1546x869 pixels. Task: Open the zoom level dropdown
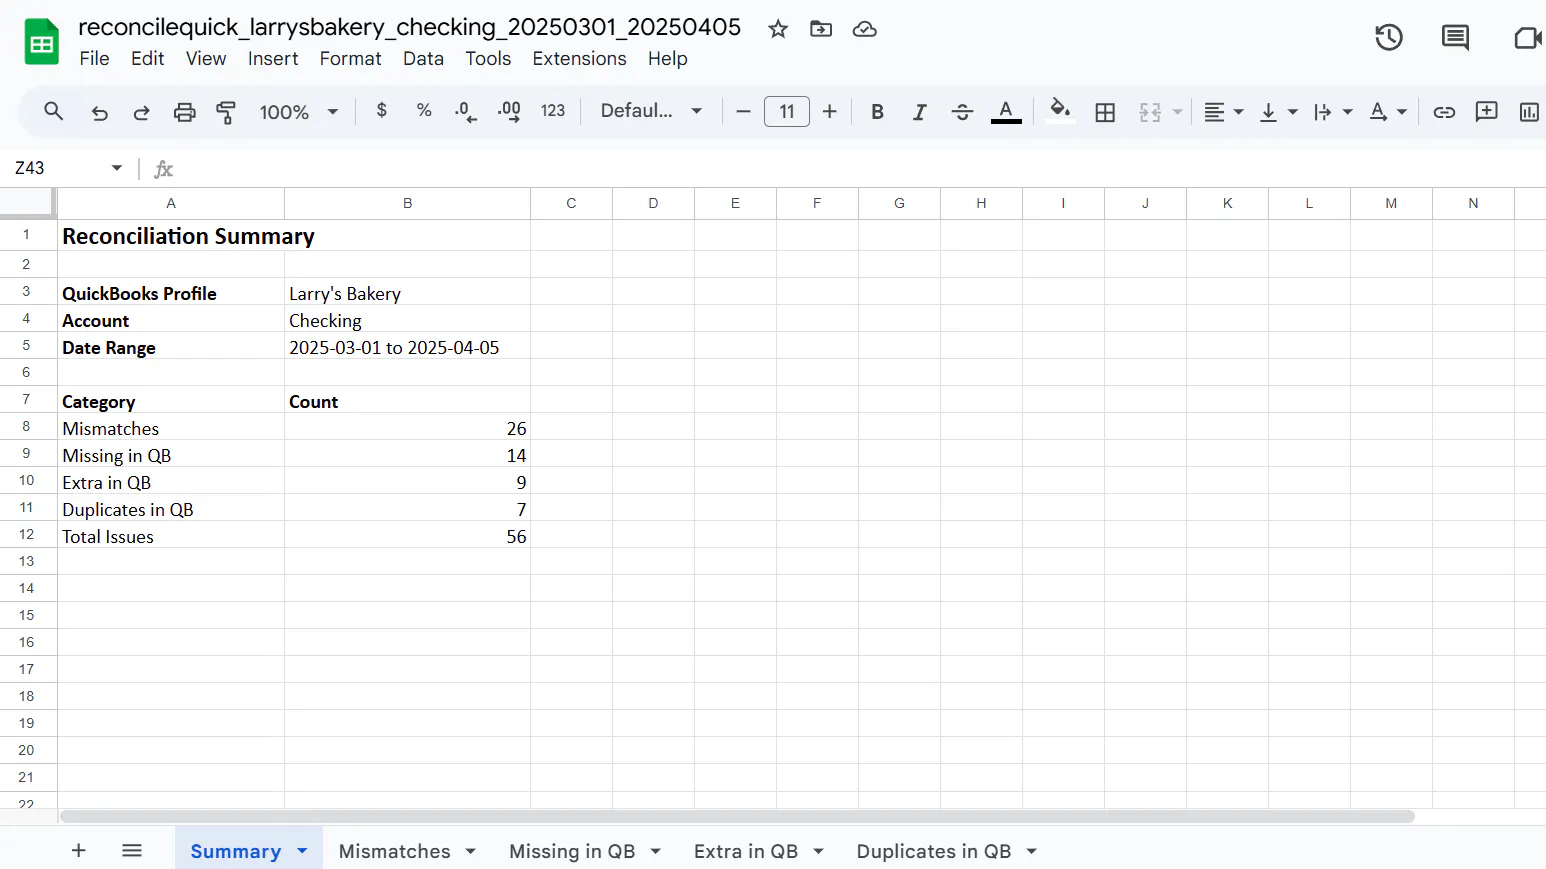(x=299, y=112)
